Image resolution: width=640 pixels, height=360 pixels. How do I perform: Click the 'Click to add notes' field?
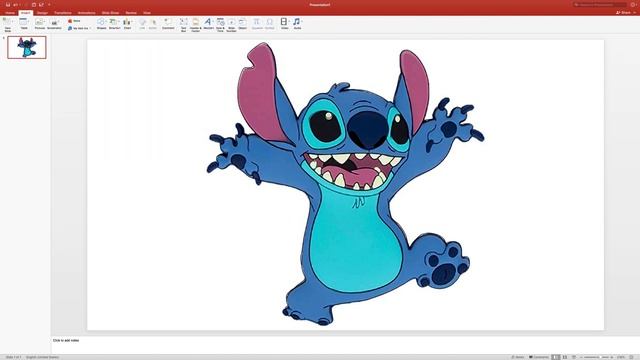coord(66,340)
